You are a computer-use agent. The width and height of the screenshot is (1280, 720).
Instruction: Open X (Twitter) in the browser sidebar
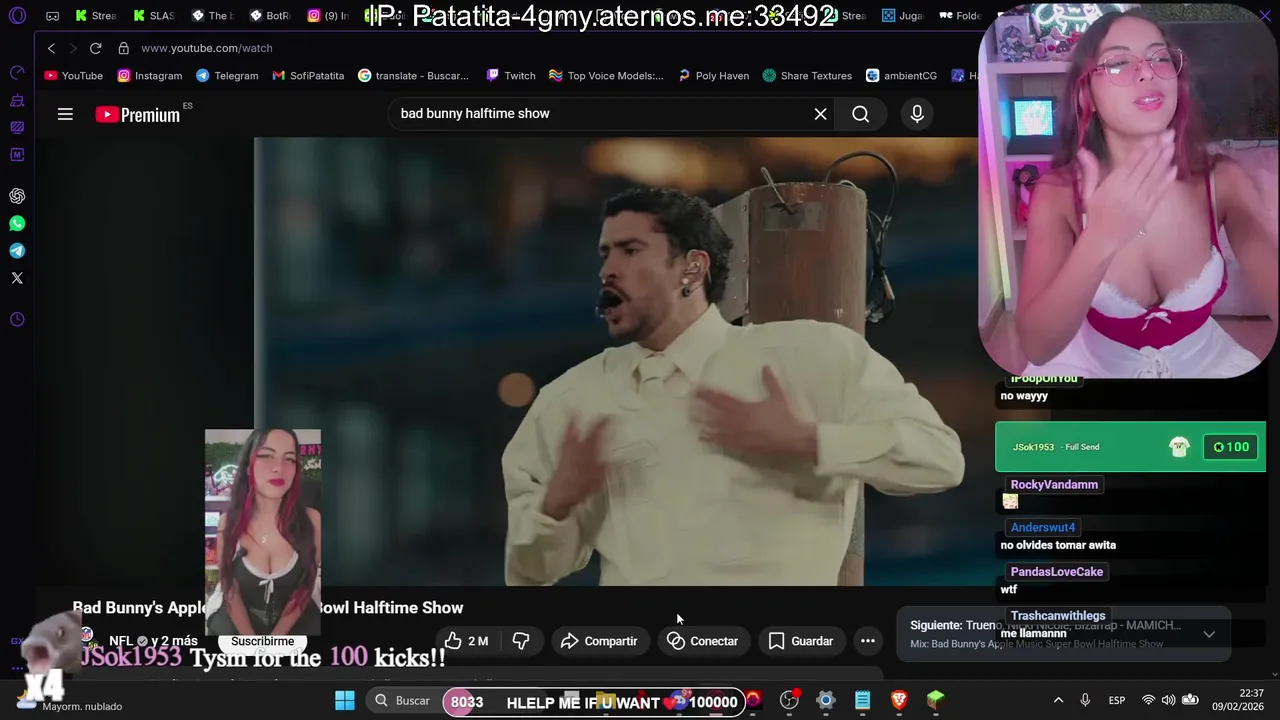click(x=17, y=278)
